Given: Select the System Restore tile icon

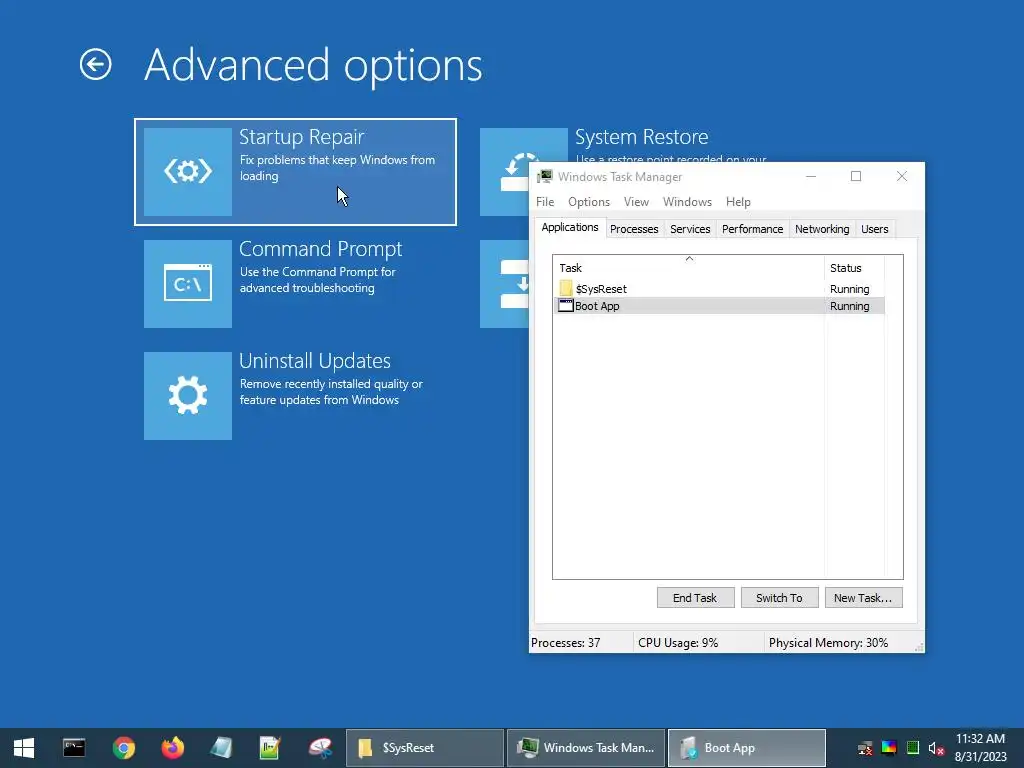Looking at the screenshot, I should click(x=505, y=172).
